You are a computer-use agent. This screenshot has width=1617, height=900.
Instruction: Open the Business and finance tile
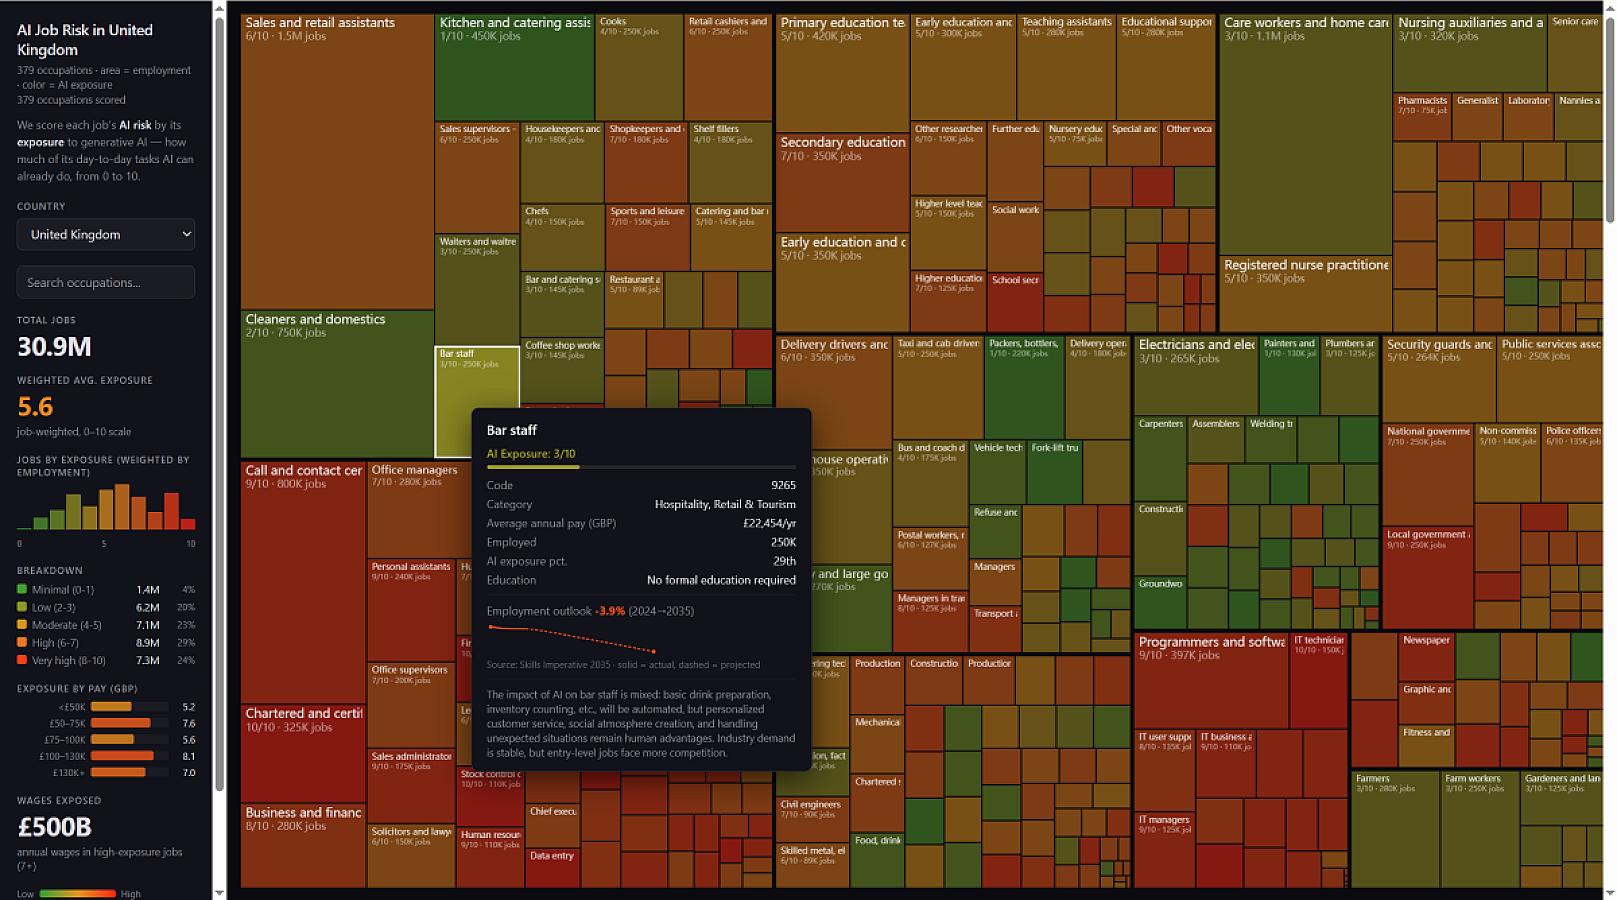click(303, 845)
